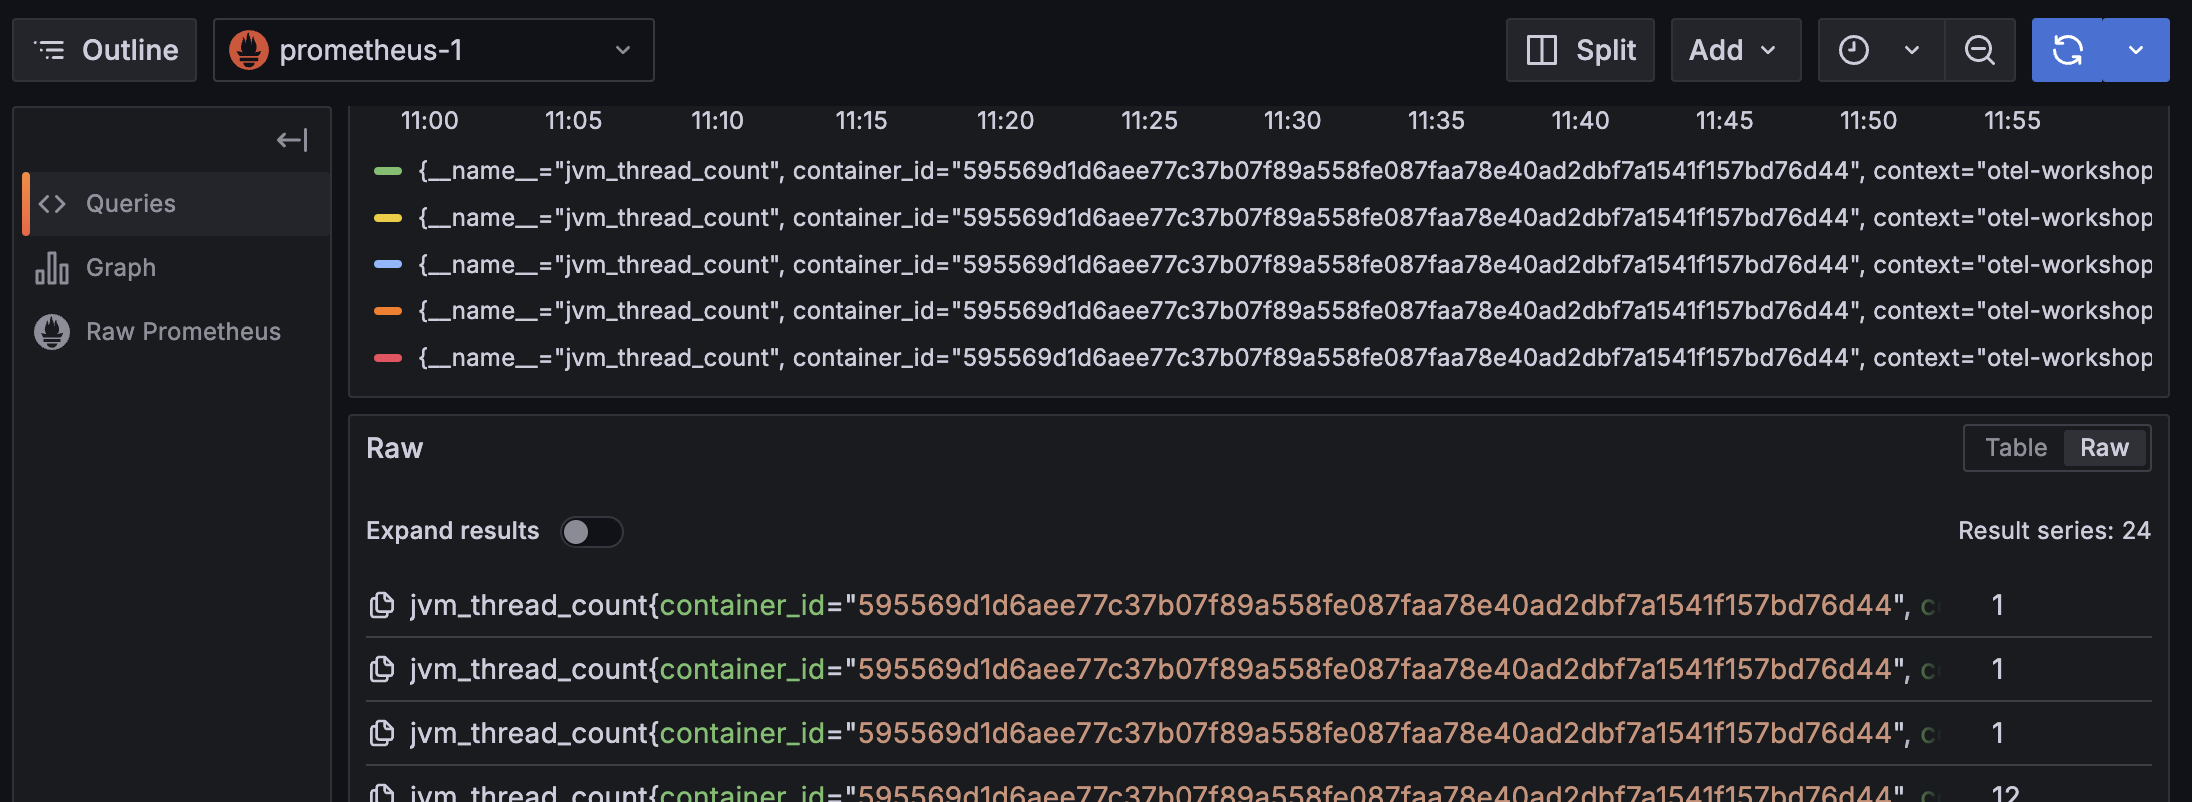Viewport: 2192px width, 802px height.
Task: Copy the first jvm_thread_count result row
Action: point(382,605)
